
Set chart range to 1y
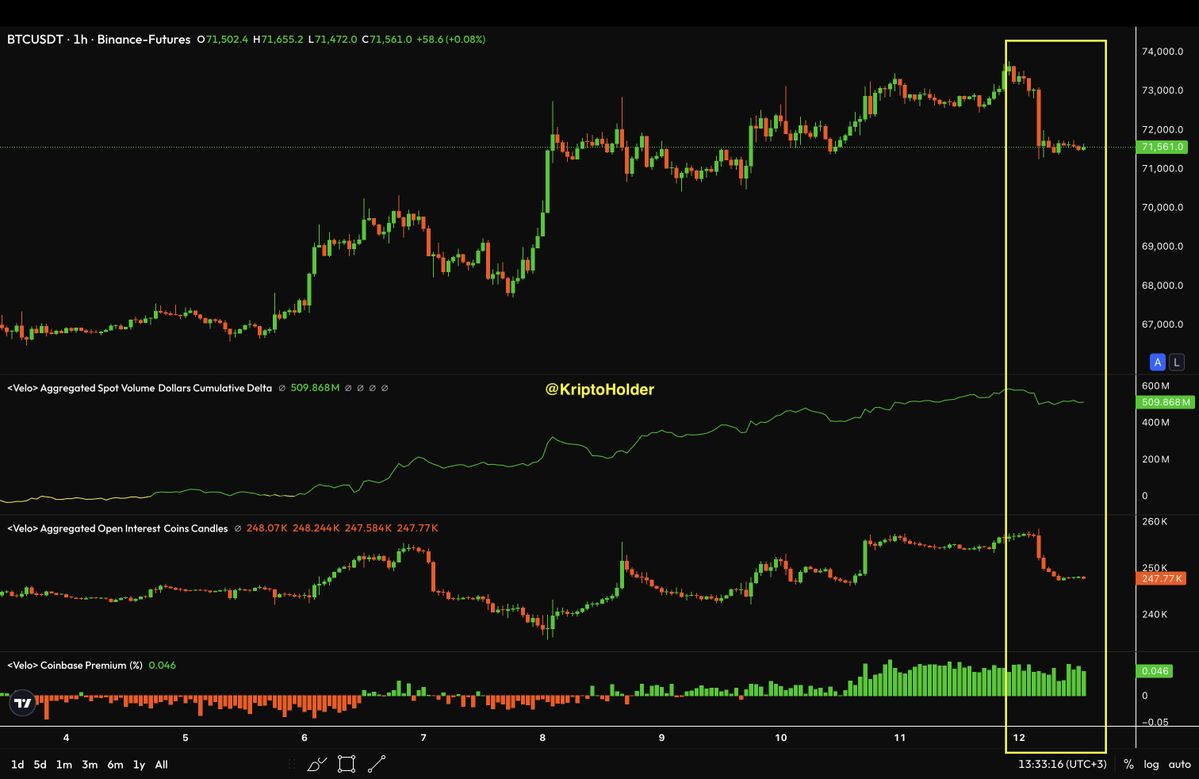pos(139,764)
